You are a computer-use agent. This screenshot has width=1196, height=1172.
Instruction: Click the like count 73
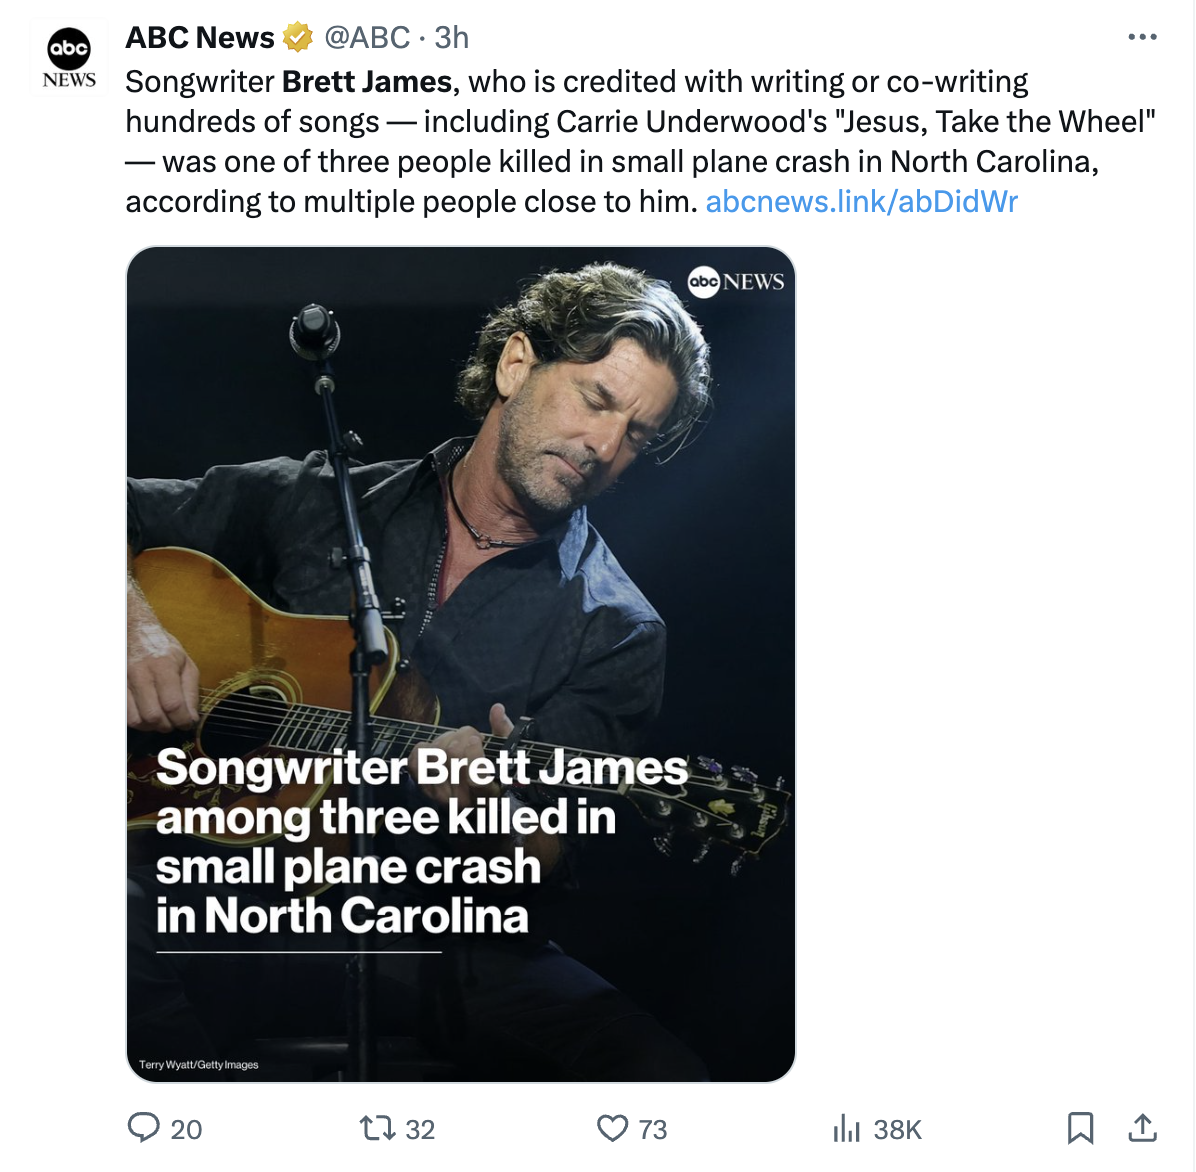(653, 1130)
